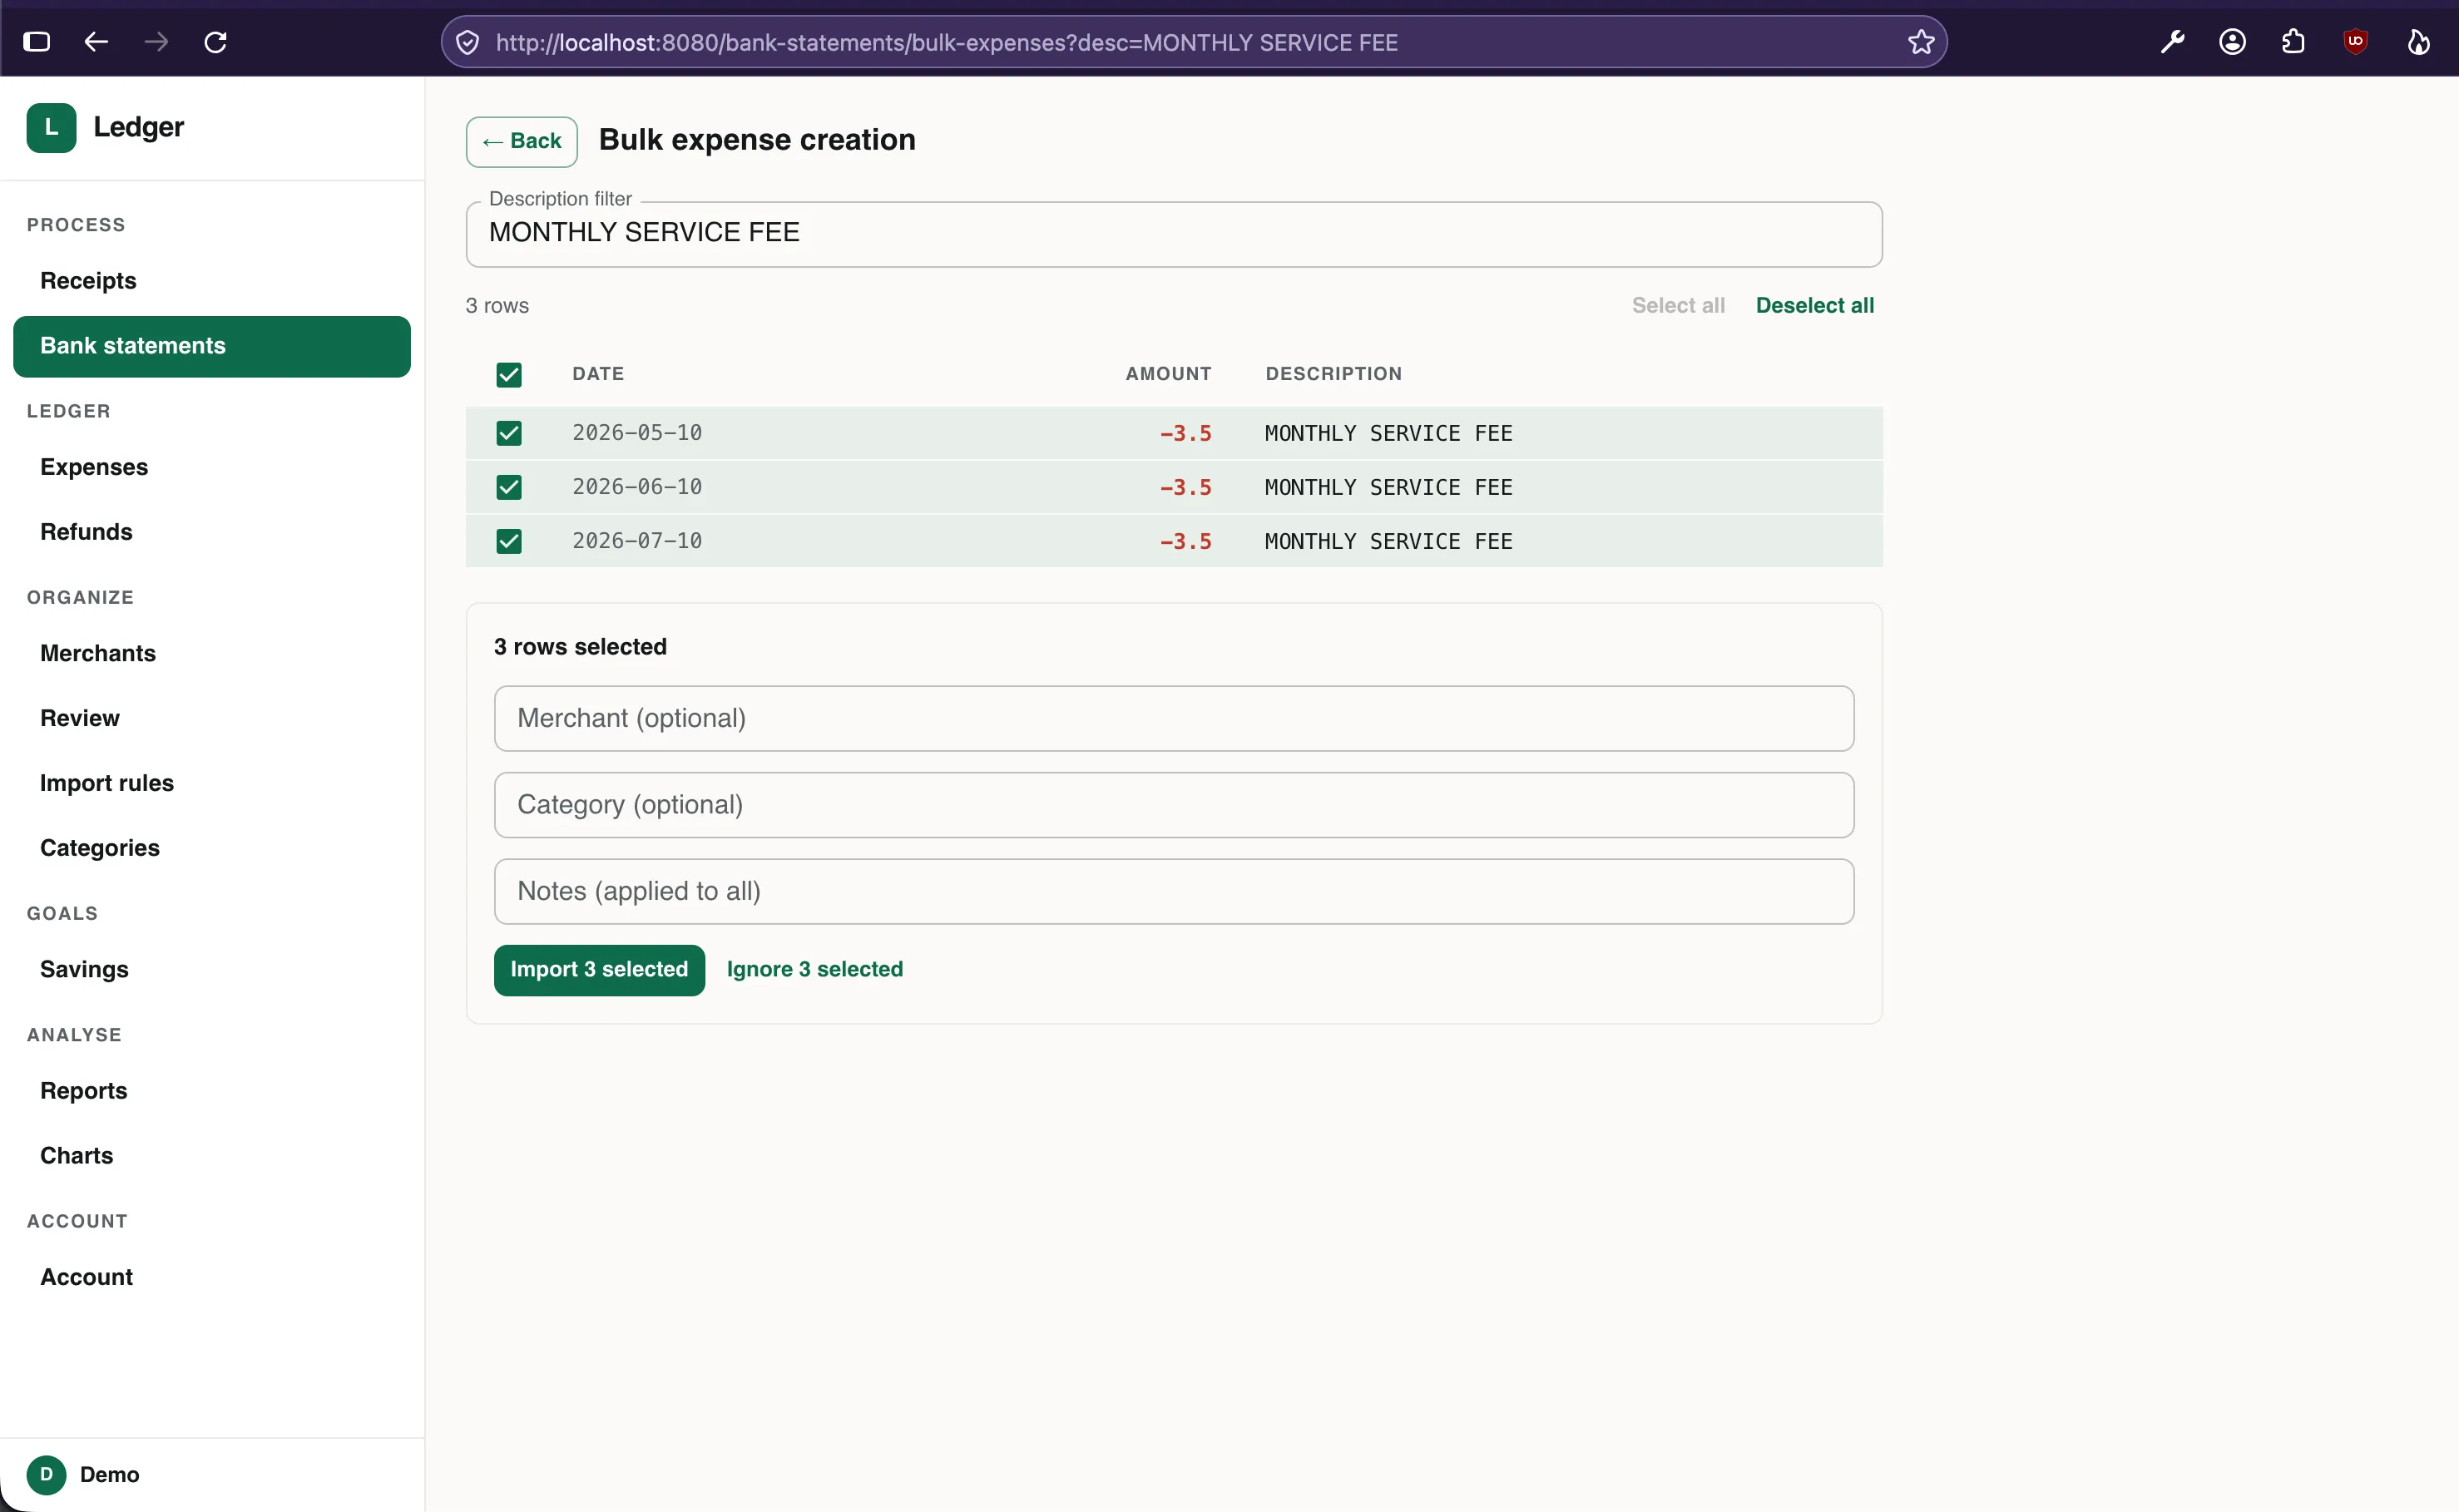Open Review in the sidebar
The image size is (2459, 1512).
pyautogui.click(x=212, y=718)
